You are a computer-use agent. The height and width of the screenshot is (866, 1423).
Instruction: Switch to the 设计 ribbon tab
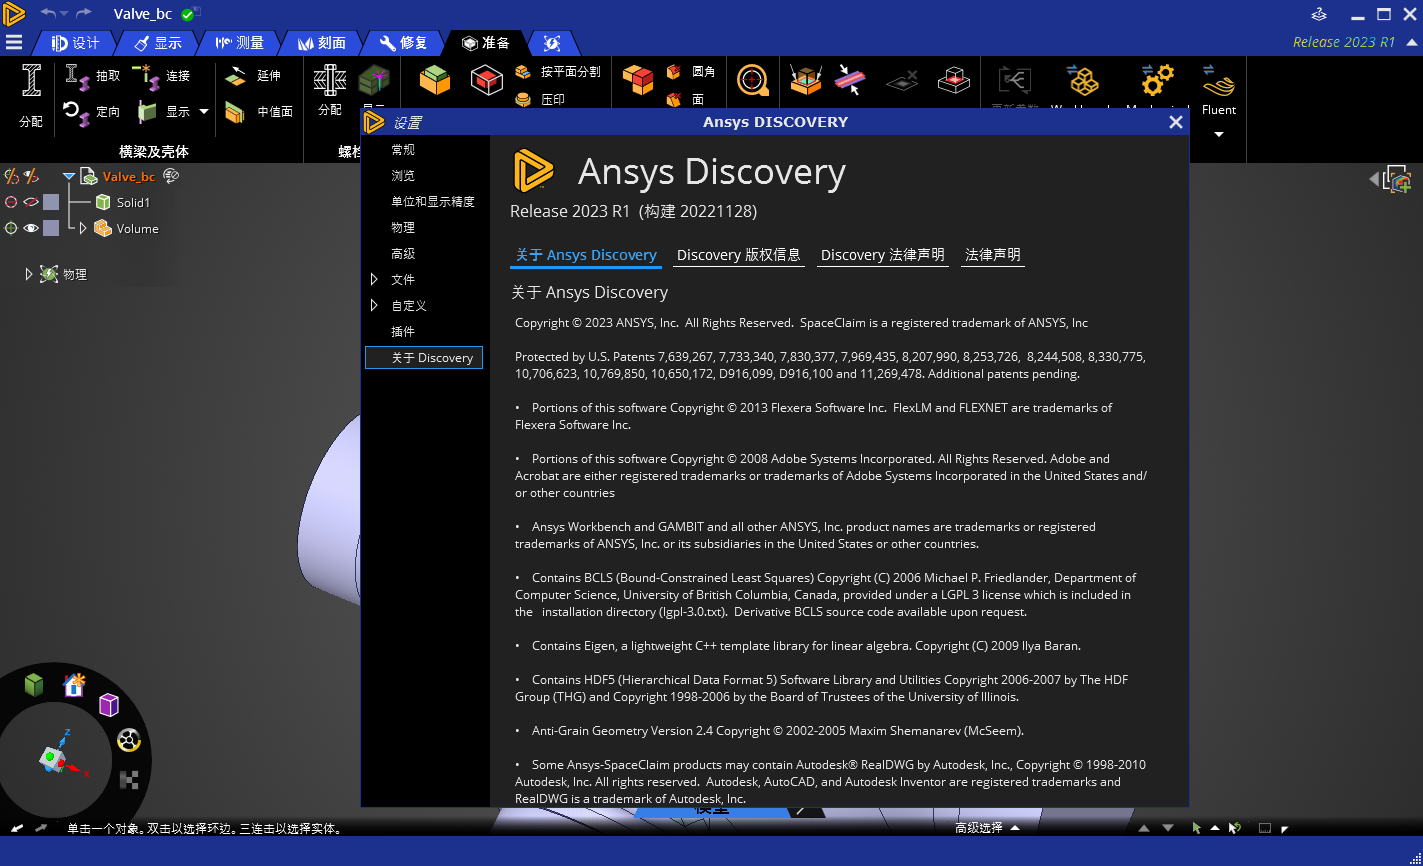[76, 43]
